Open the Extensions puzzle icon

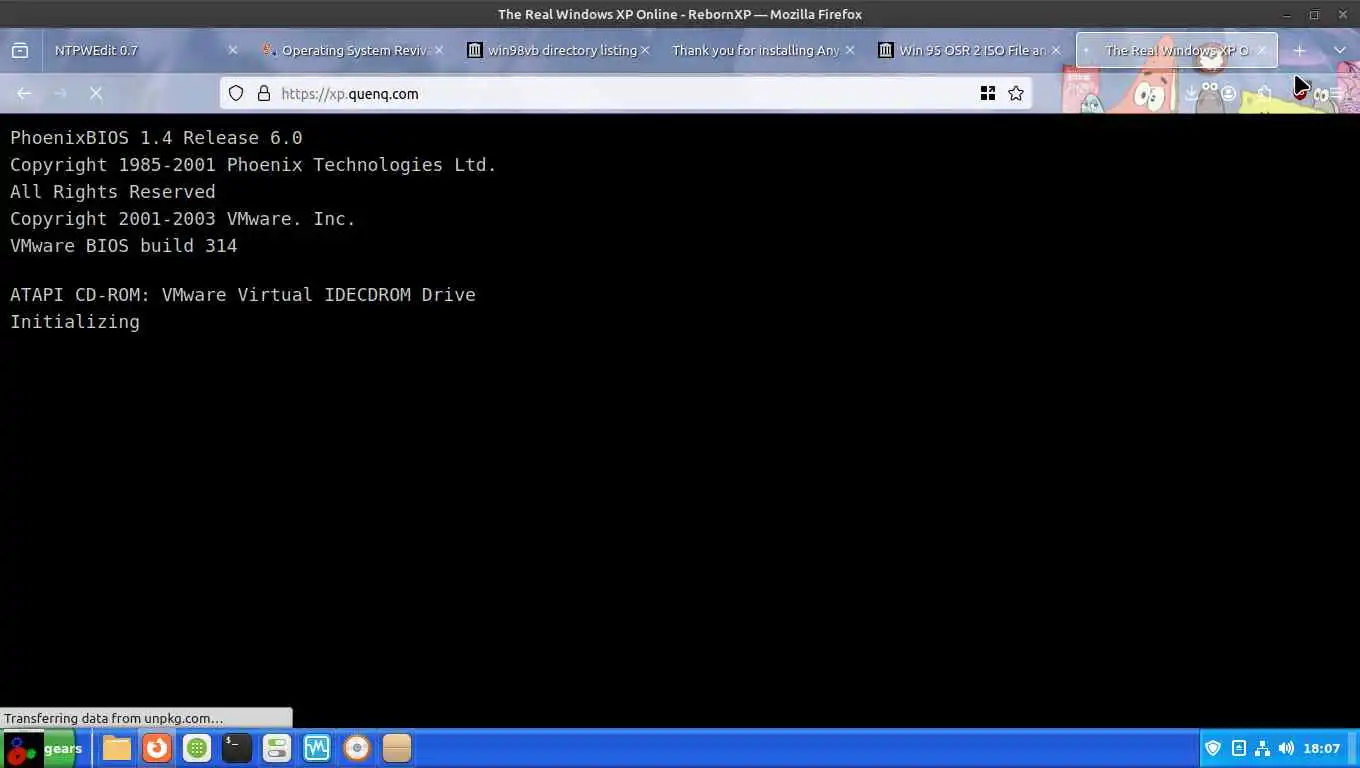coord(1265,93)
